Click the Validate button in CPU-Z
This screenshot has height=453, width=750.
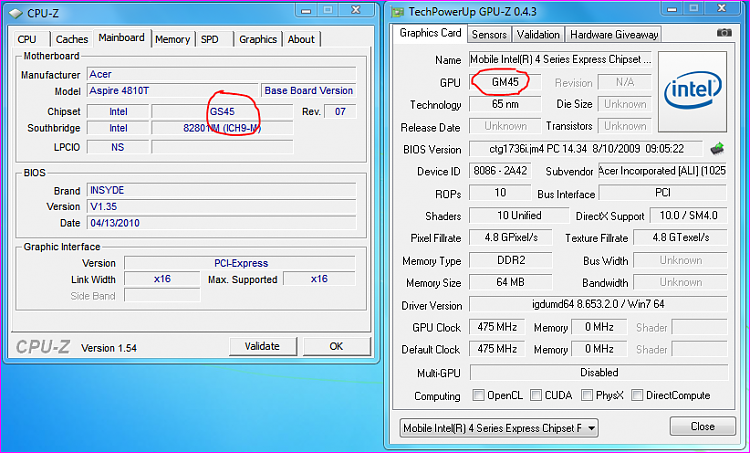click(x=262, y=346)
